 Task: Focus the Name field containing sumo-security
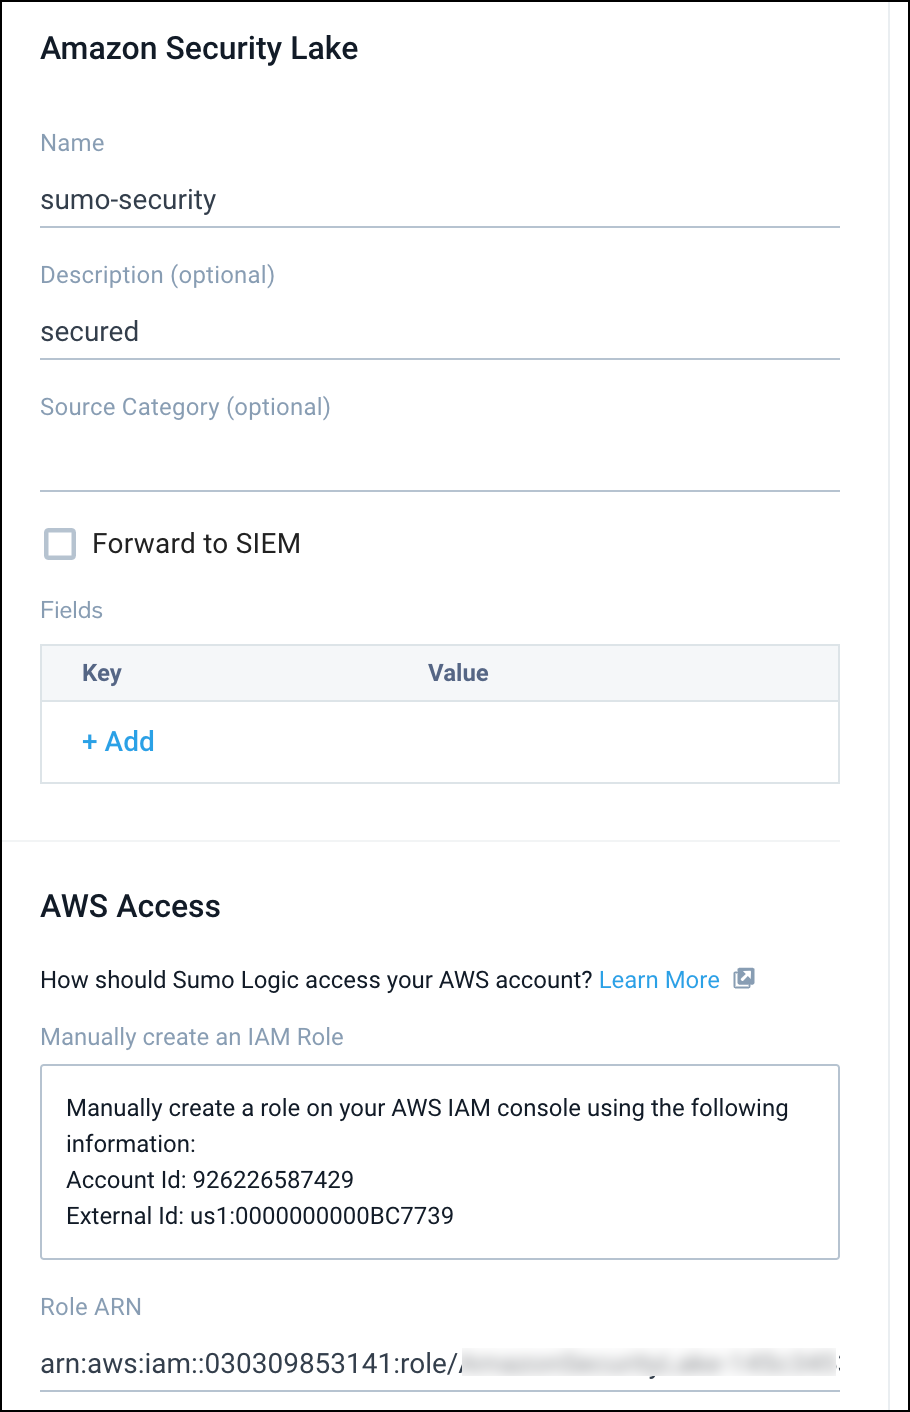439,200
